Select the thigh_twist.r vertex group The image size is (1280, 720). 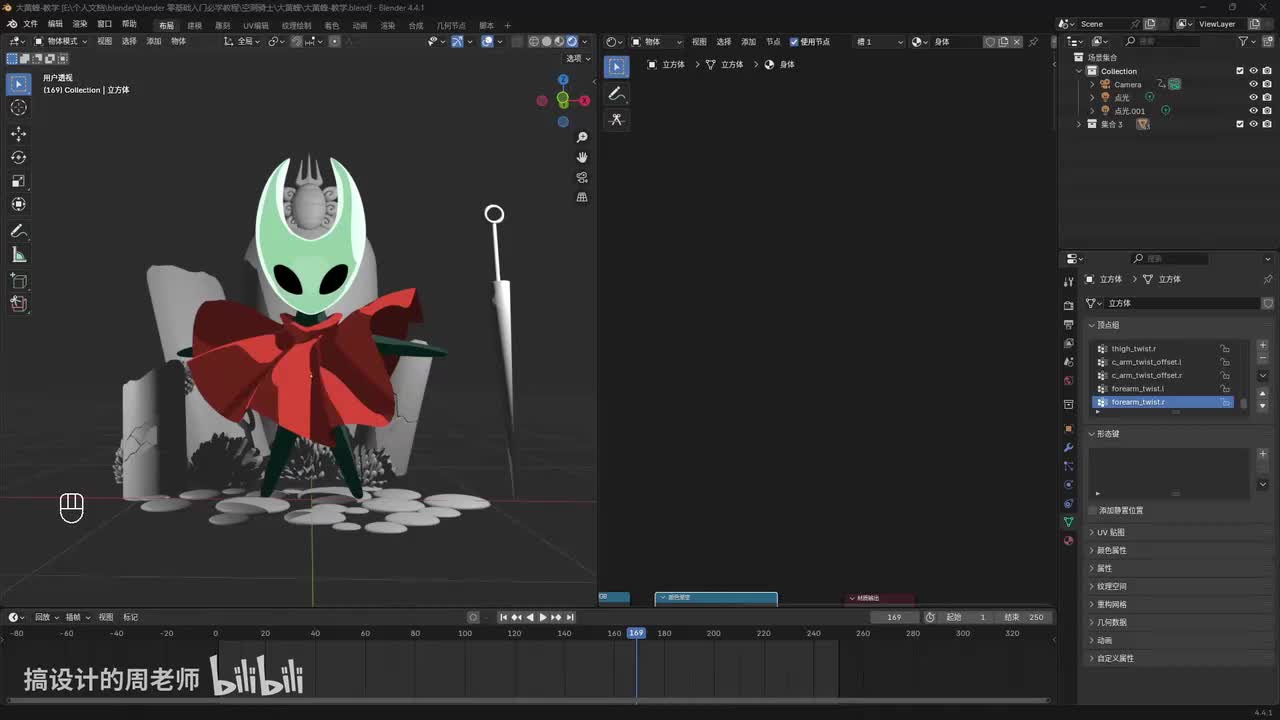click(x=1133, y=349)
